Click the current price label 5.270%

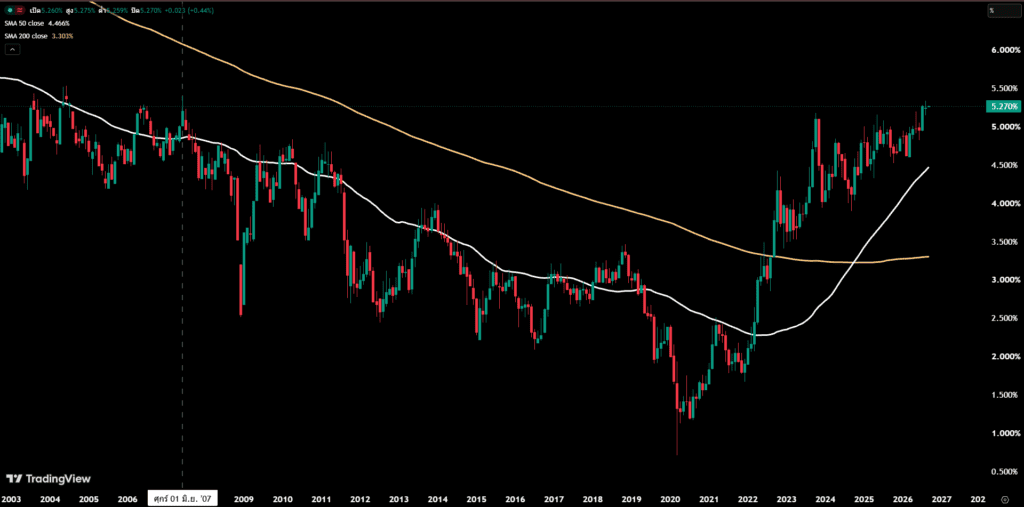(1002, 106)
